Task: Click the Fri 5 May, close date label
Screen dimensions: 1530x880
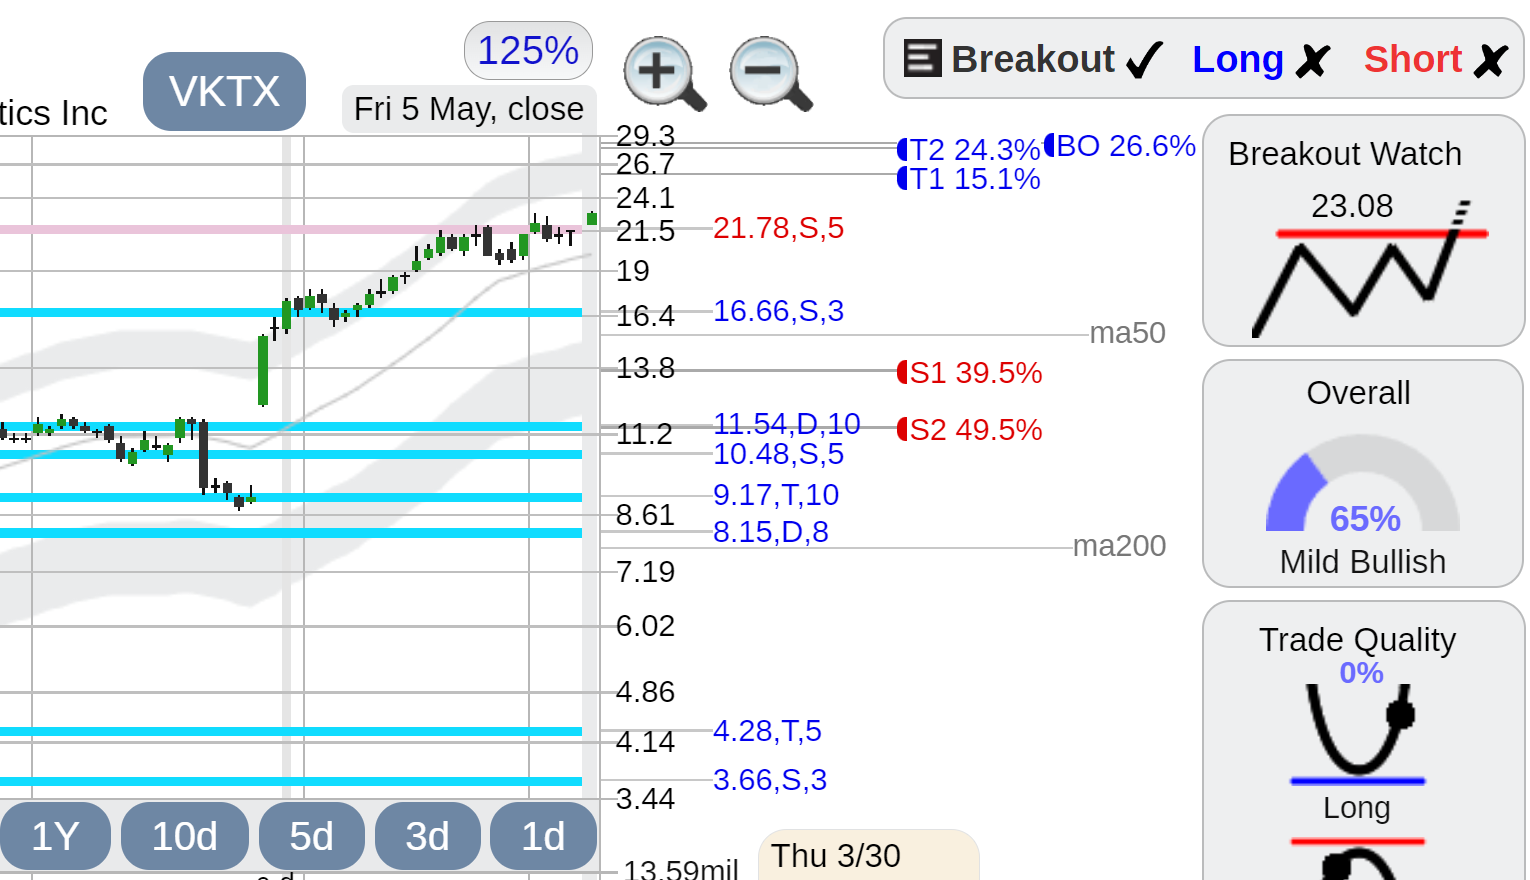Action: click(x=469, y=108)
